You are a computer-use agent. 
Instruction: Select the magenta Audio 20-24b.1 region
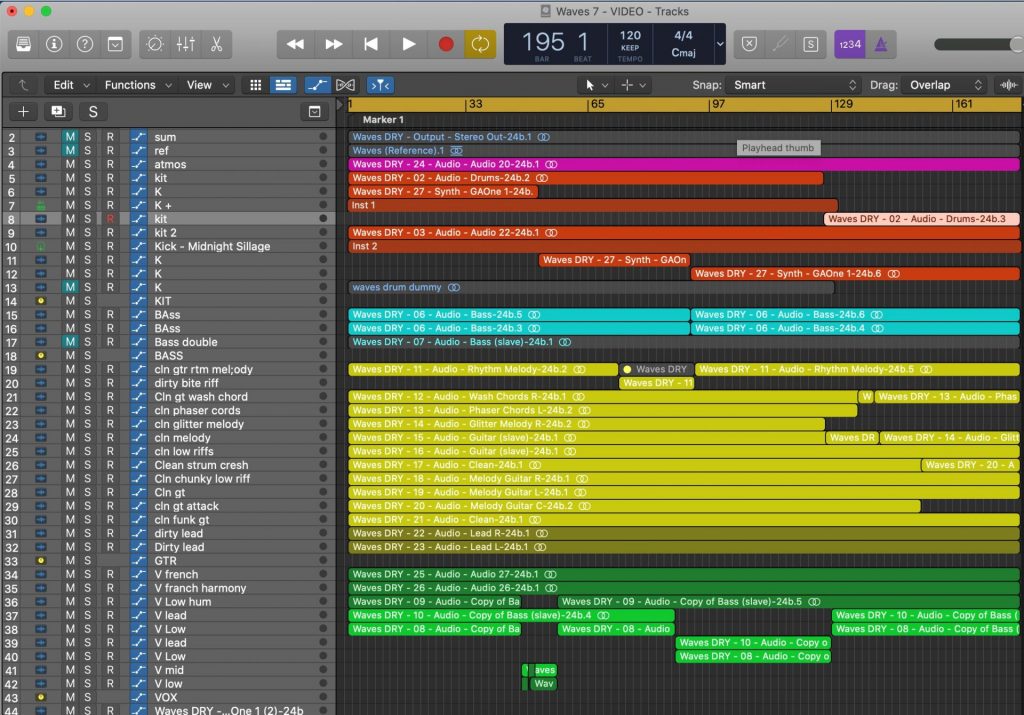pos(683,165)
